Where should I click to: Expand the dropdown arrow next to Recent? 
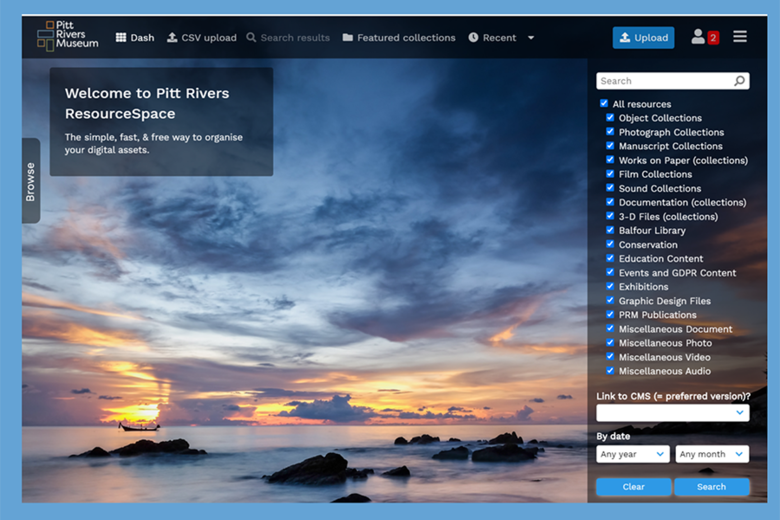point(531,38)
